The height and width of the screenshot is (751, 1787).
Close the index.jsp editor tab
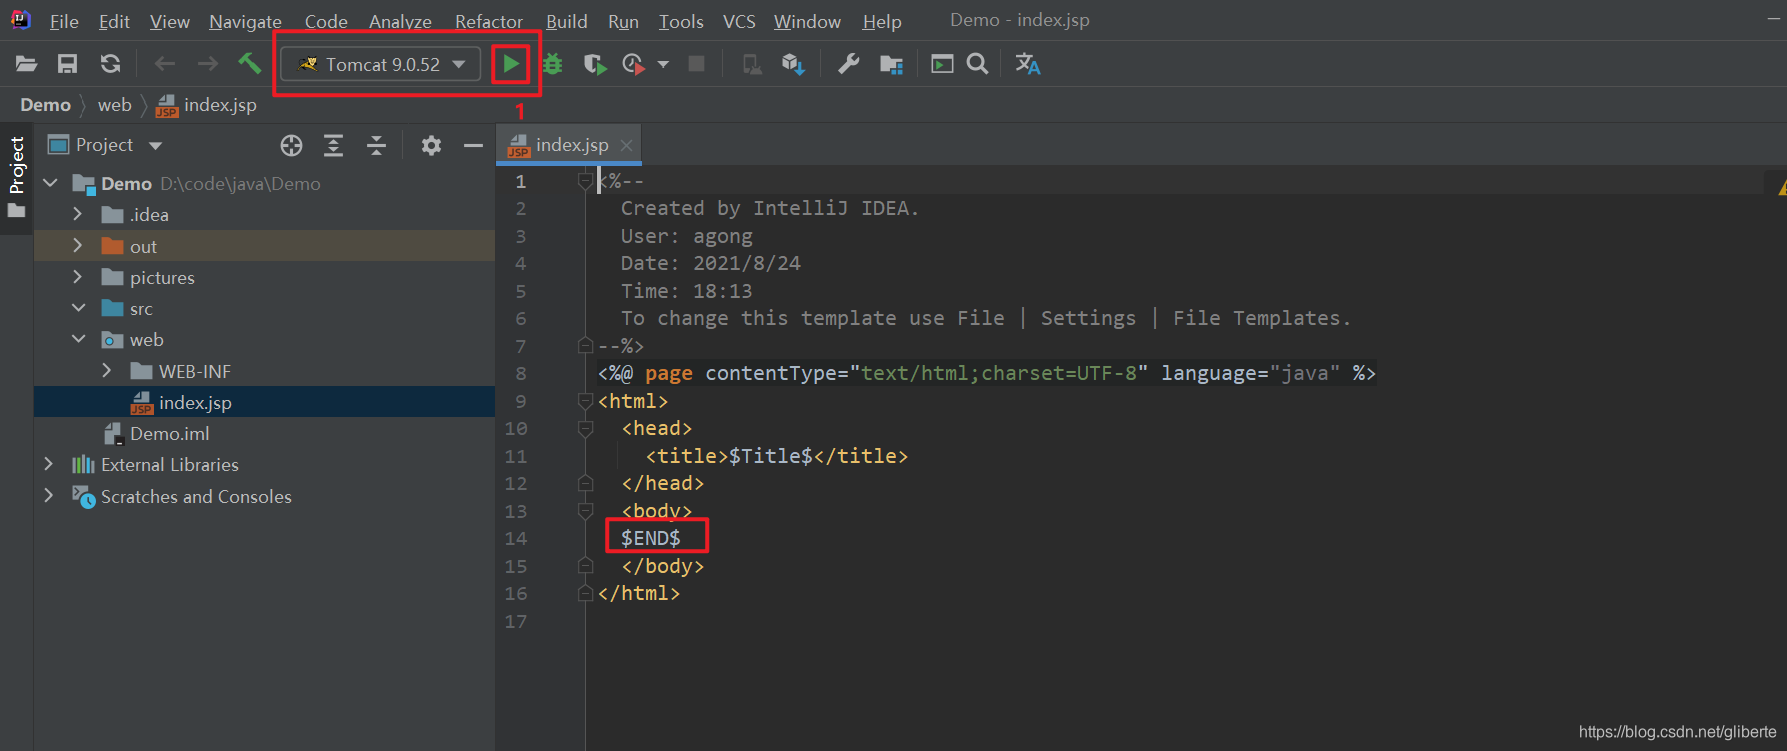tap(627, 145)
